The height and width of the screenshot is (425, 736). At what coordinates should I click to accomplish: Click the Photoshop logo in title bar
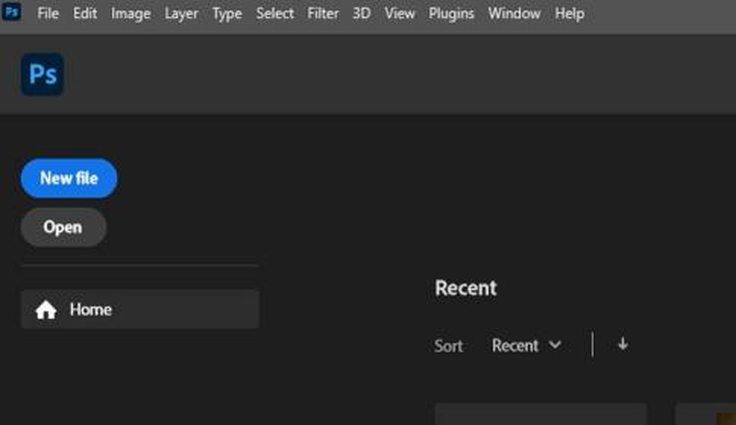tap(11, 11)
